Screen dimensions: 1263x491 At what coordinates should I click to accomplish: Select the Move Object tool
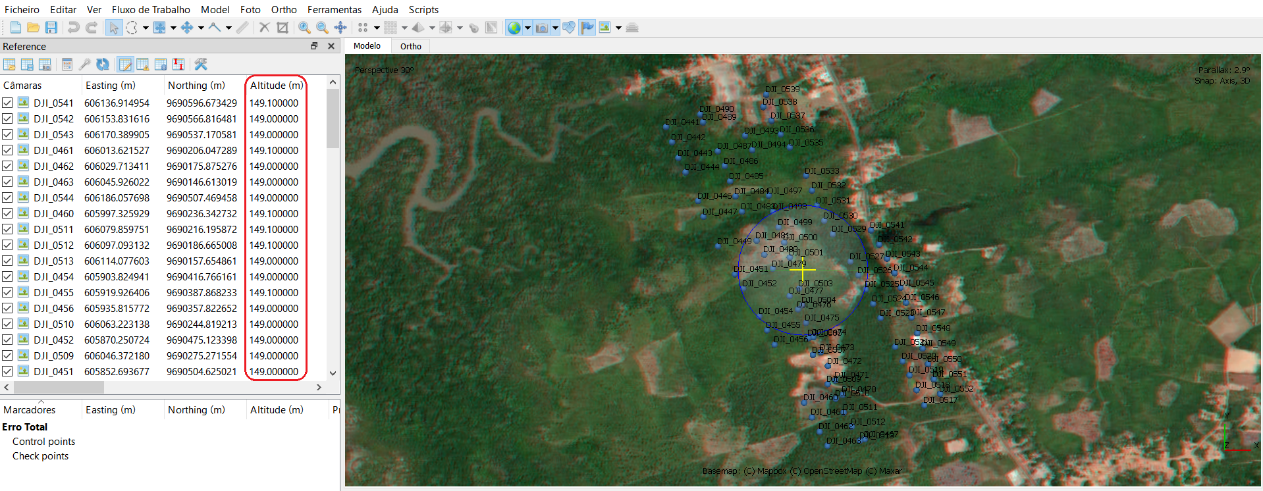pyautogui.click(x=187, y=27)
